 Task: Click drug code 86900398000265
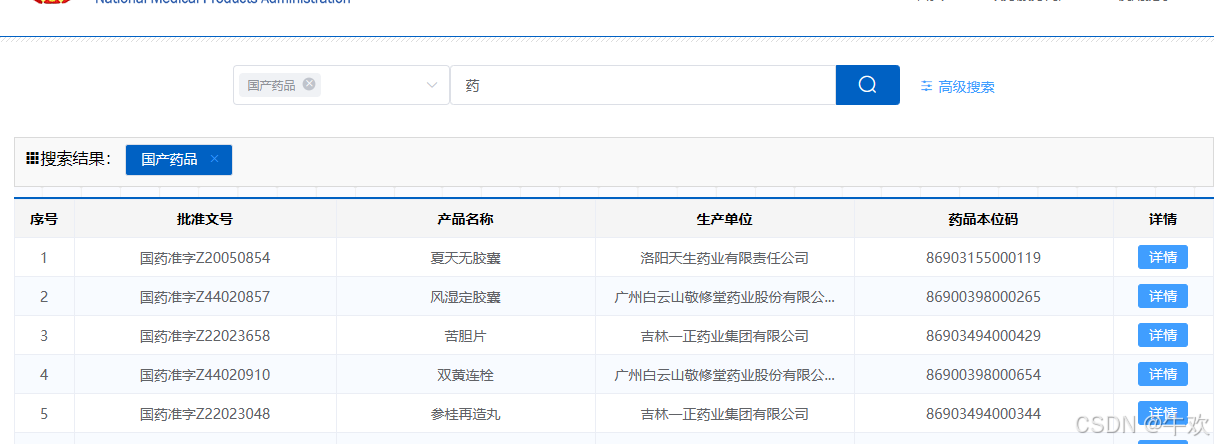(983, 297)
